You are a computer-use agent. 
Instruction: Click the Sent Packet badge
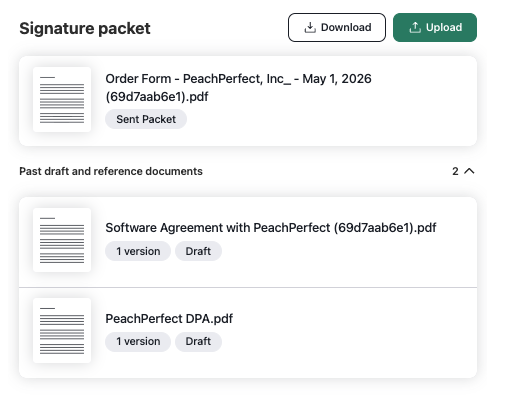tap(146, 119)
